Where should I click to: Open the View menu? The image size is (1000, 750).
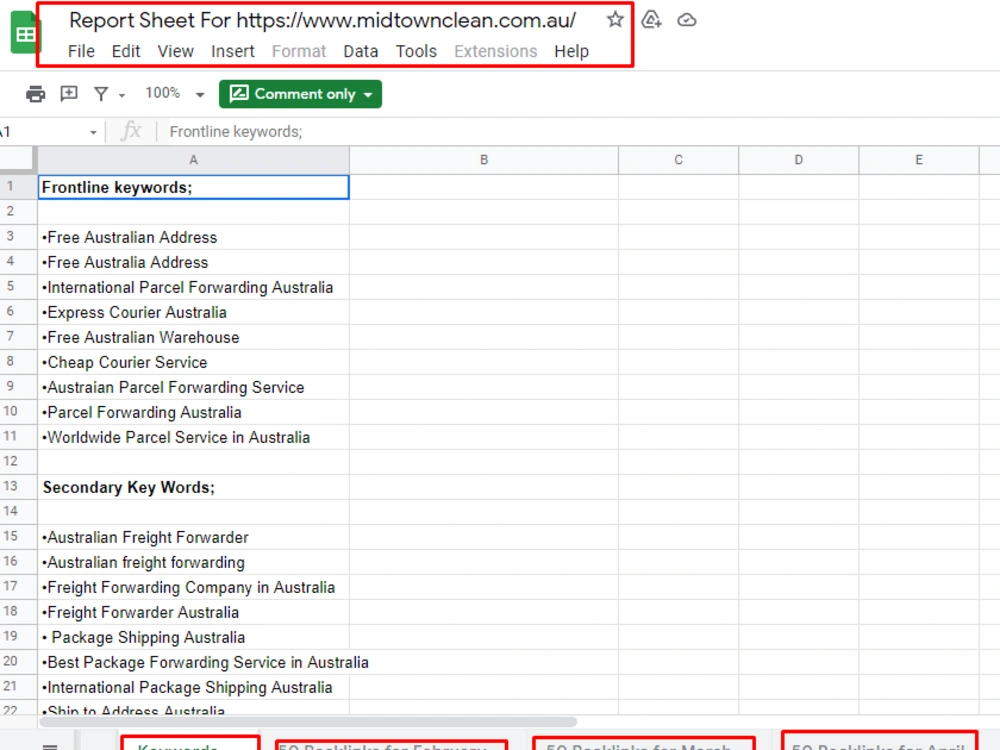175,51
